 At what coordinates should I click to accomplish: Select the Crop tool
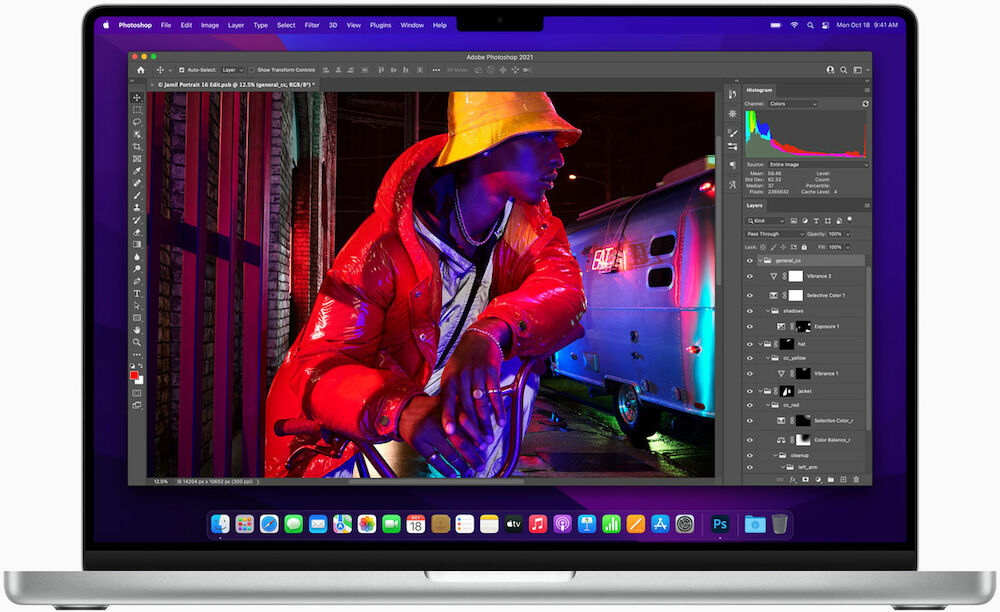pyautogui.click(x=136, y=147)
